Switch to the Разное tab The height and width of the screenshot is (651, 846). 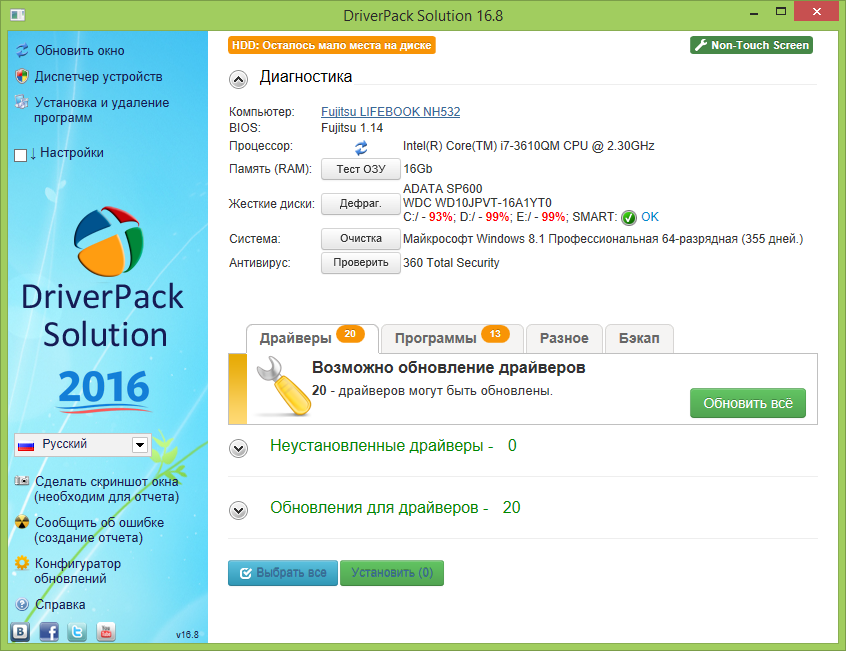pyautogui.click(x=564, y=338)
